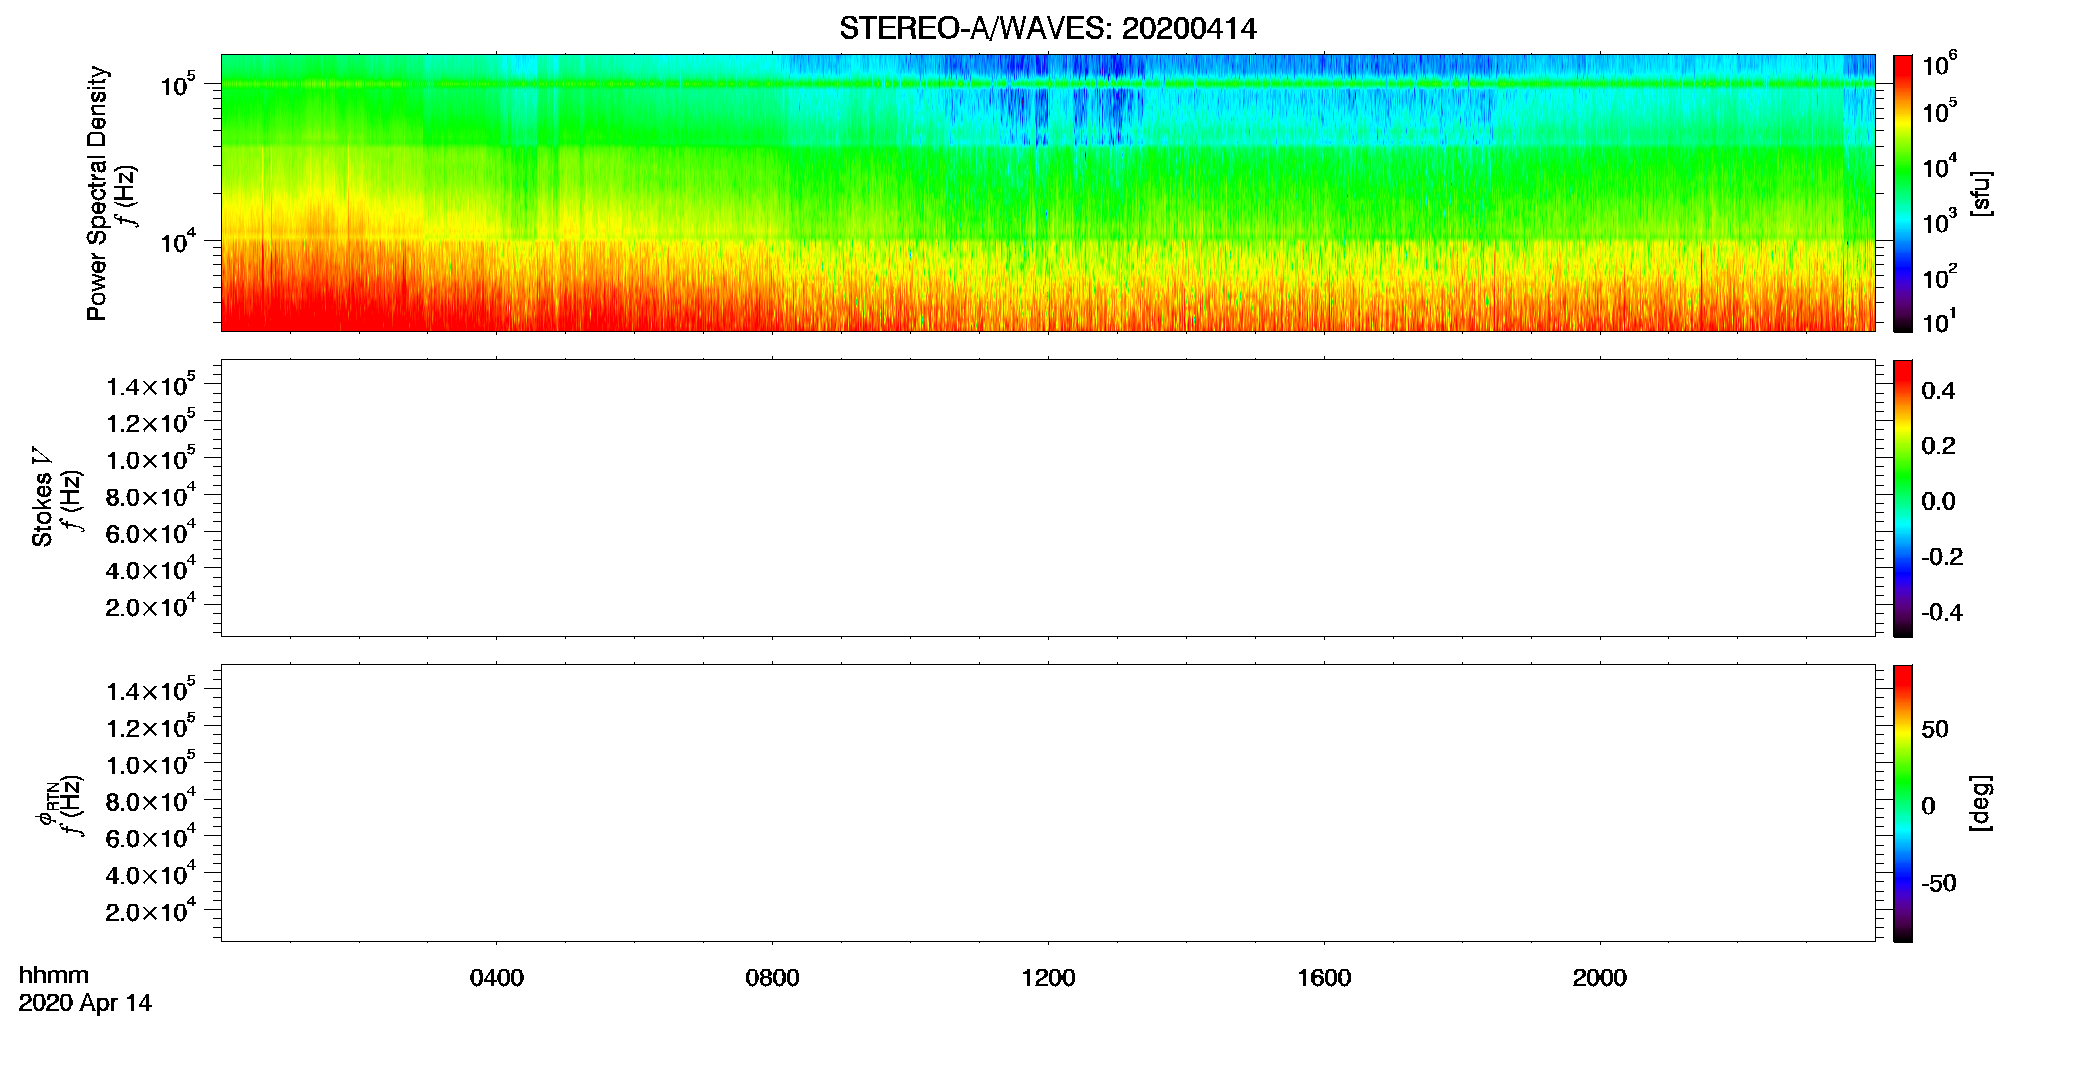Select the Stokes V axis label
This screenshot has width=2096, height=1080.
42,497
